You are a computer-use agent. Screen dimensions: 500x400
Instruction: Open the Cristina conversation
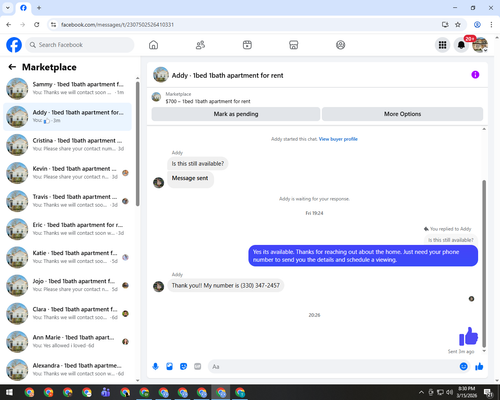67,145
